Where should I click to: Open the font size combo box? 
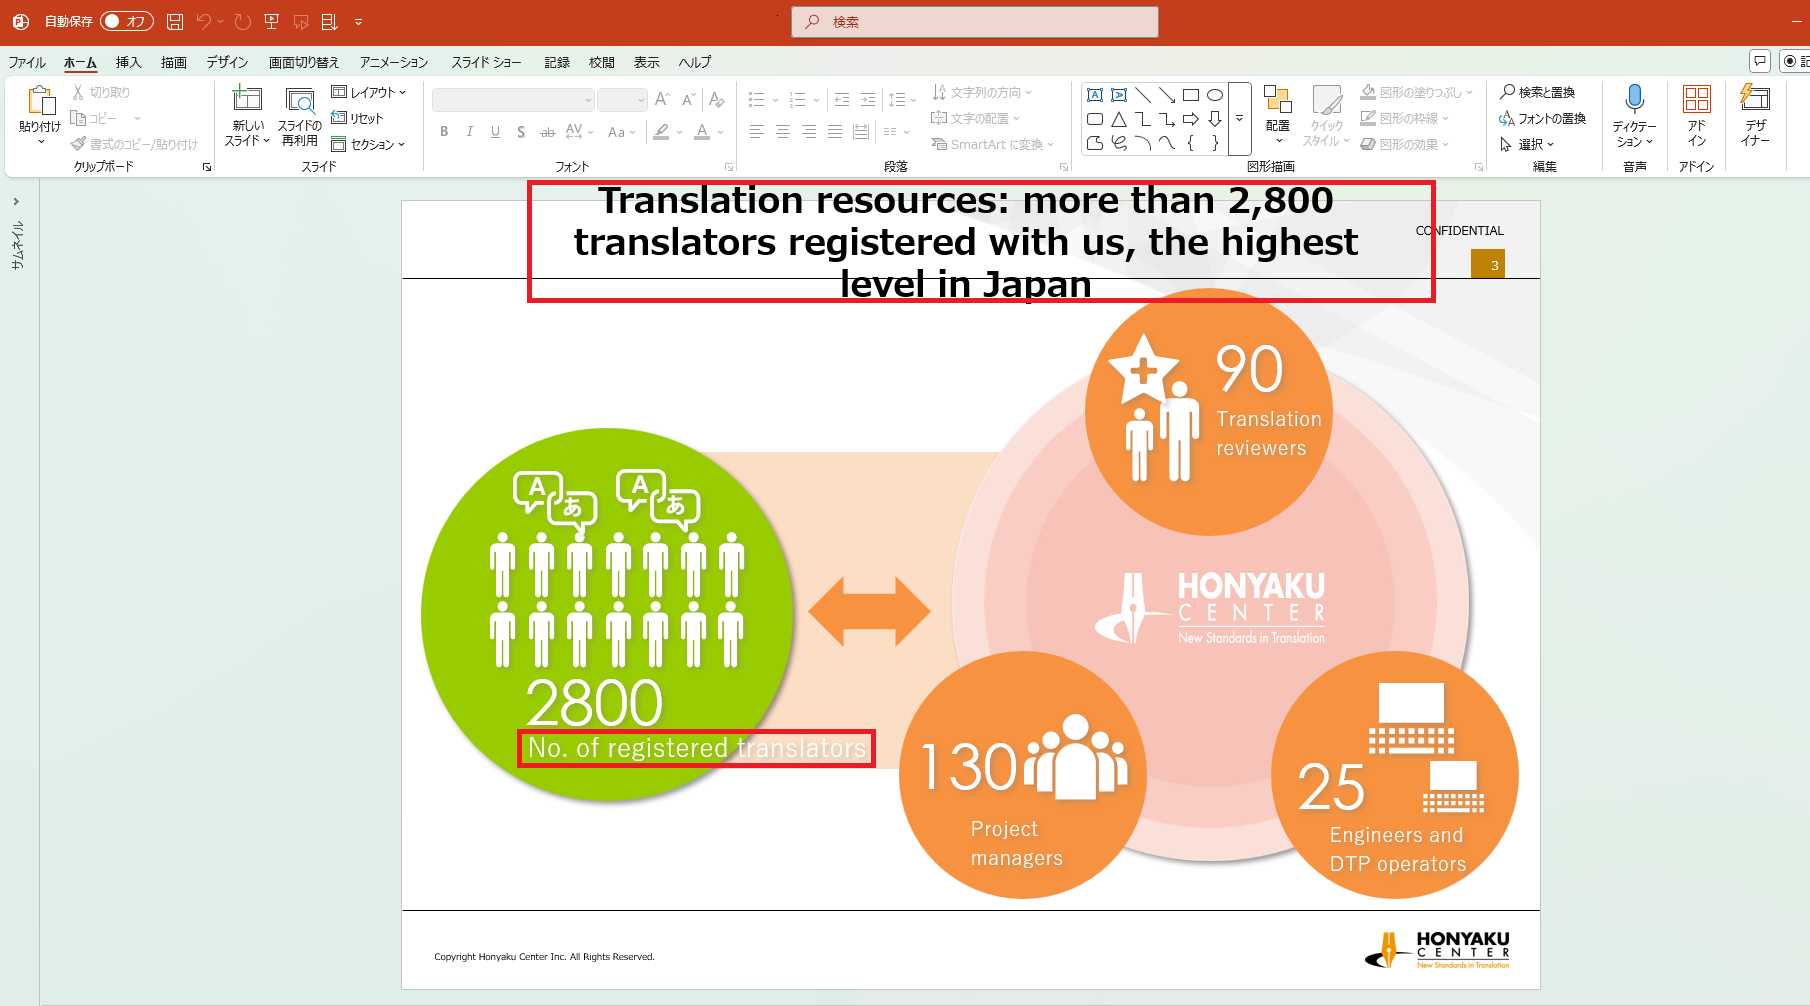coord(622,100)
